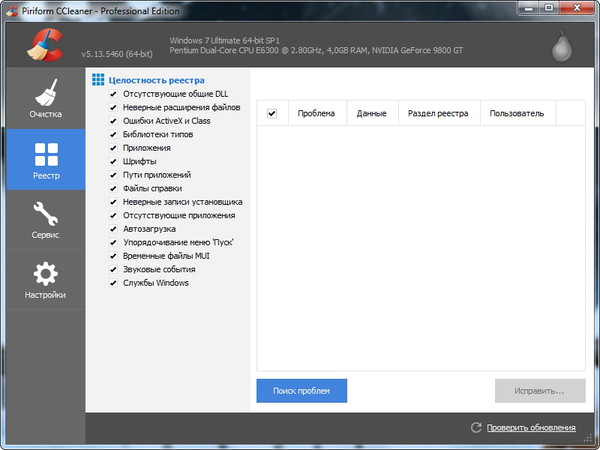The width and height of the screenshot is (600, 450).
Task: Toggle the Шрифты registry check
Action: point(113,161)
